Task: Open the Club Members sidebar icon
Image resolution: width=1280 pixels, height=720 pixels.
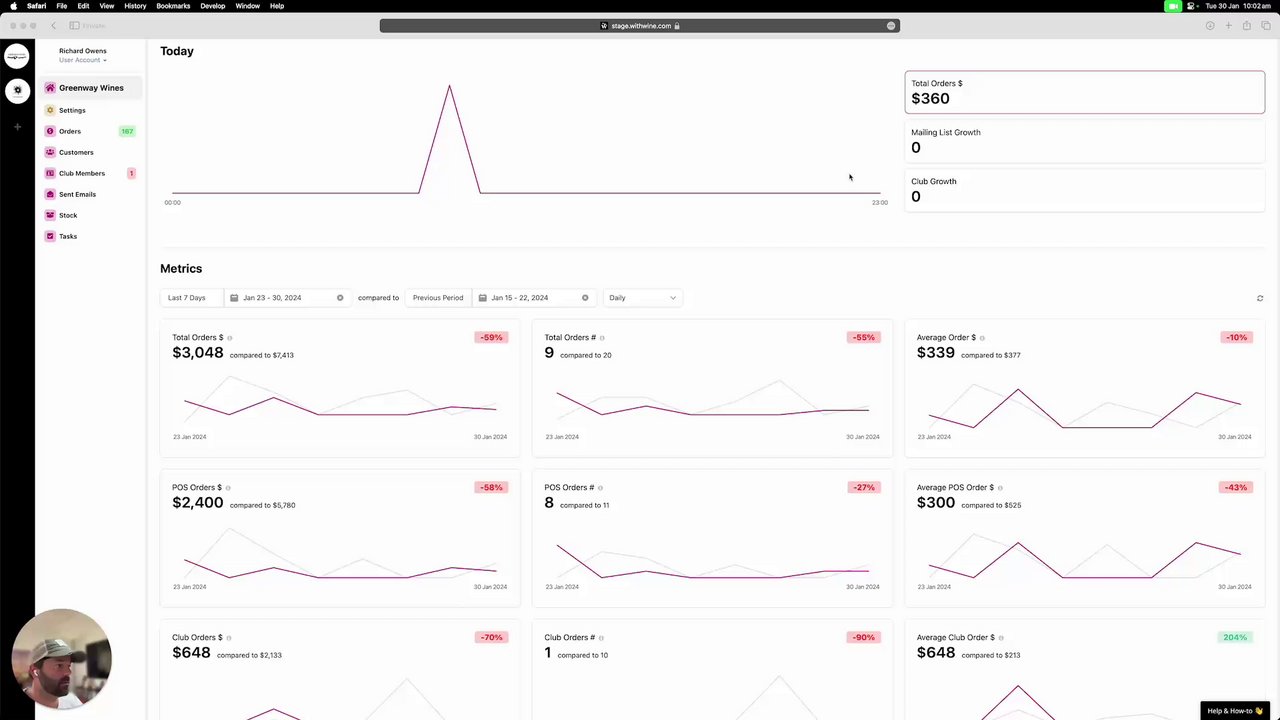Action: pyautogui.click(x=50, y=173)
